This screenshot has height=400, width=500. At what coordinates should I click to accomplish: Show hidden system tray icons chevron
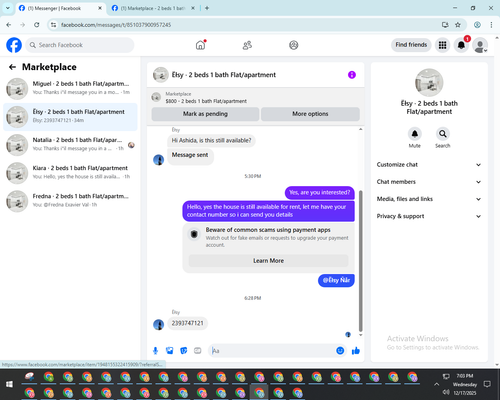click(x=436, y=384)
